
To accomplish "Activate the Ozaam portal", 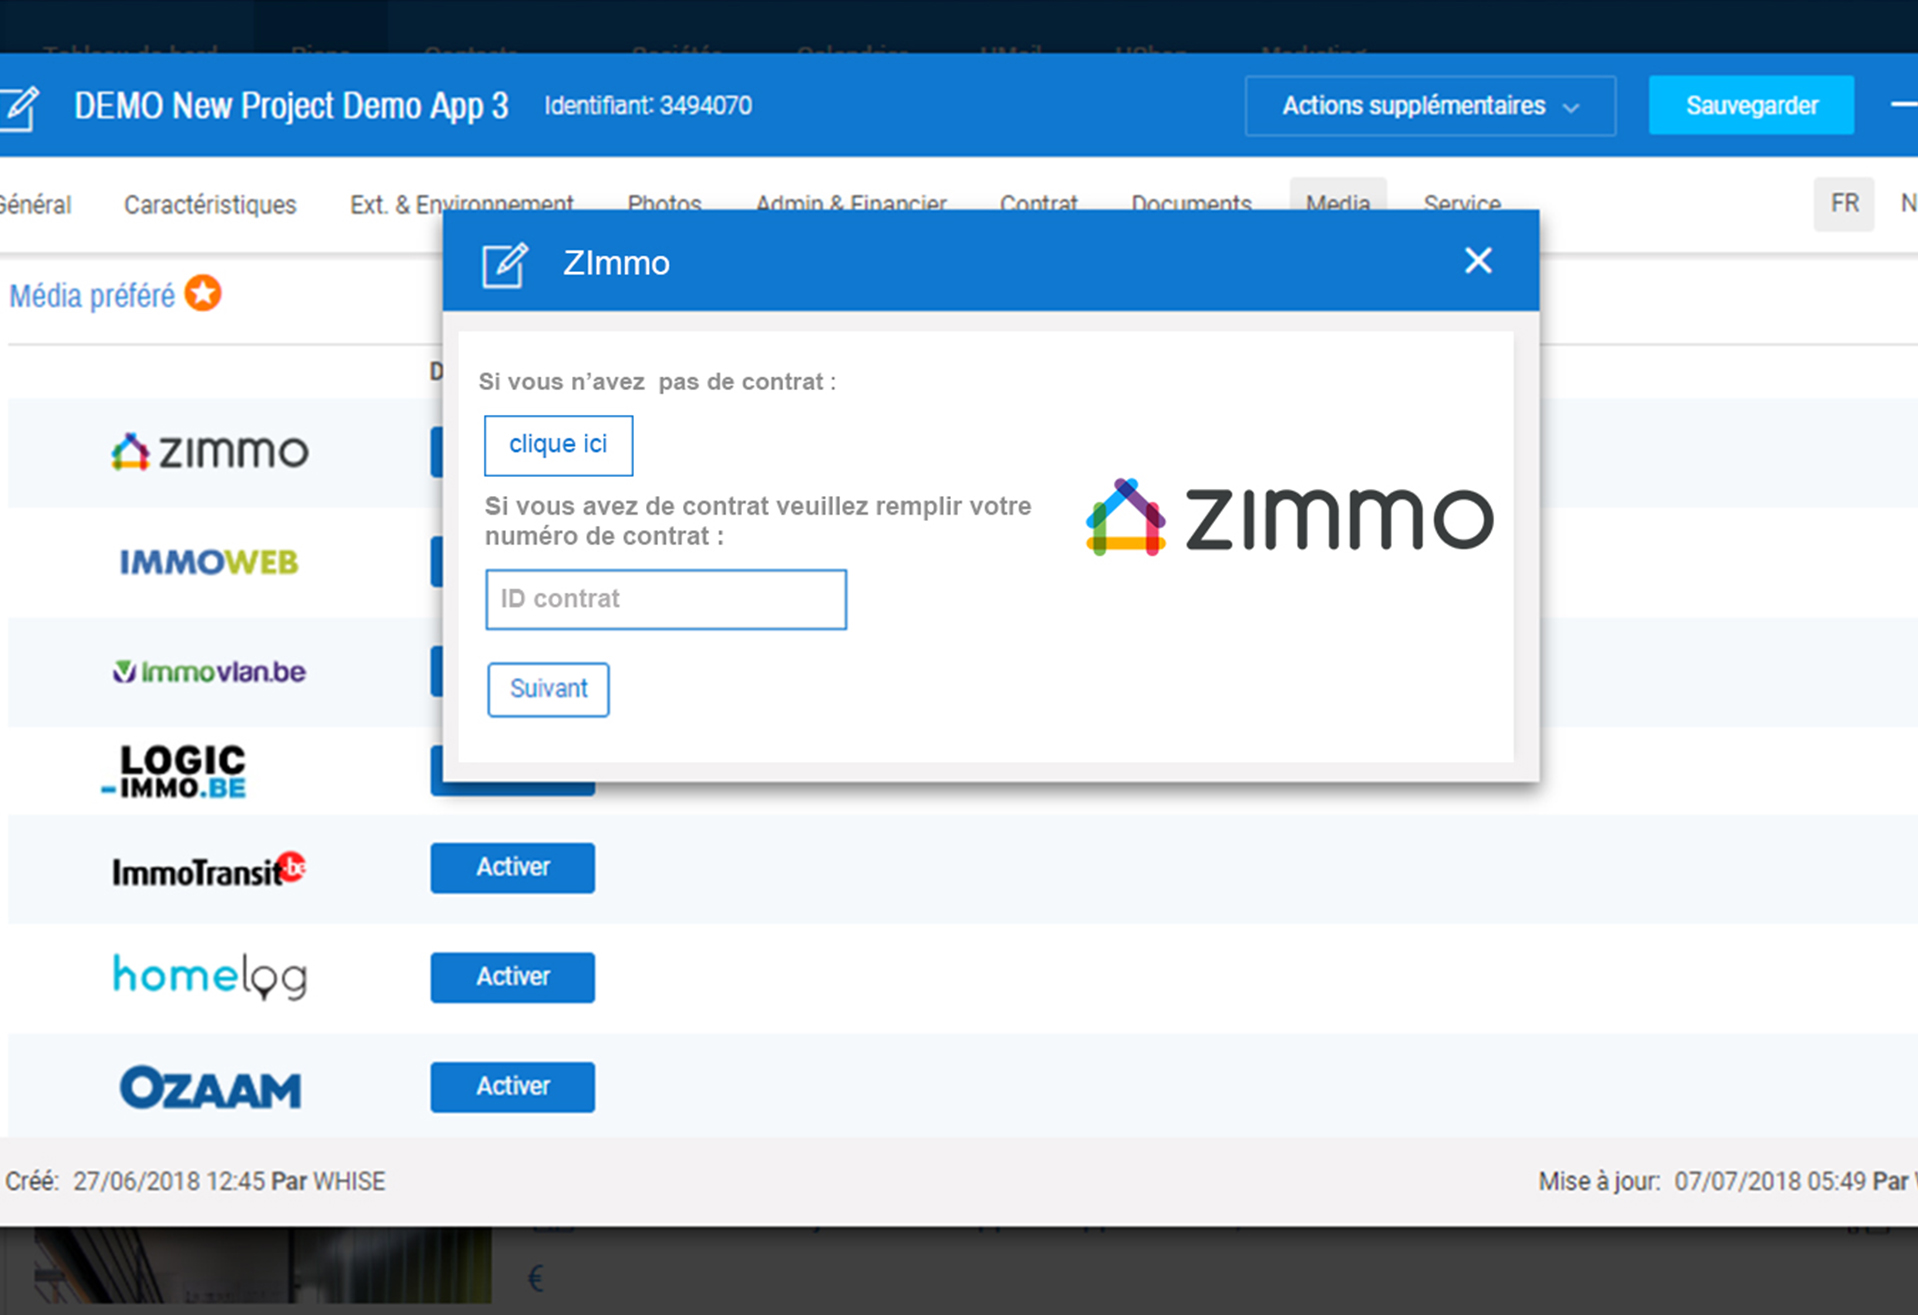I will click(x=513, y=1086).
